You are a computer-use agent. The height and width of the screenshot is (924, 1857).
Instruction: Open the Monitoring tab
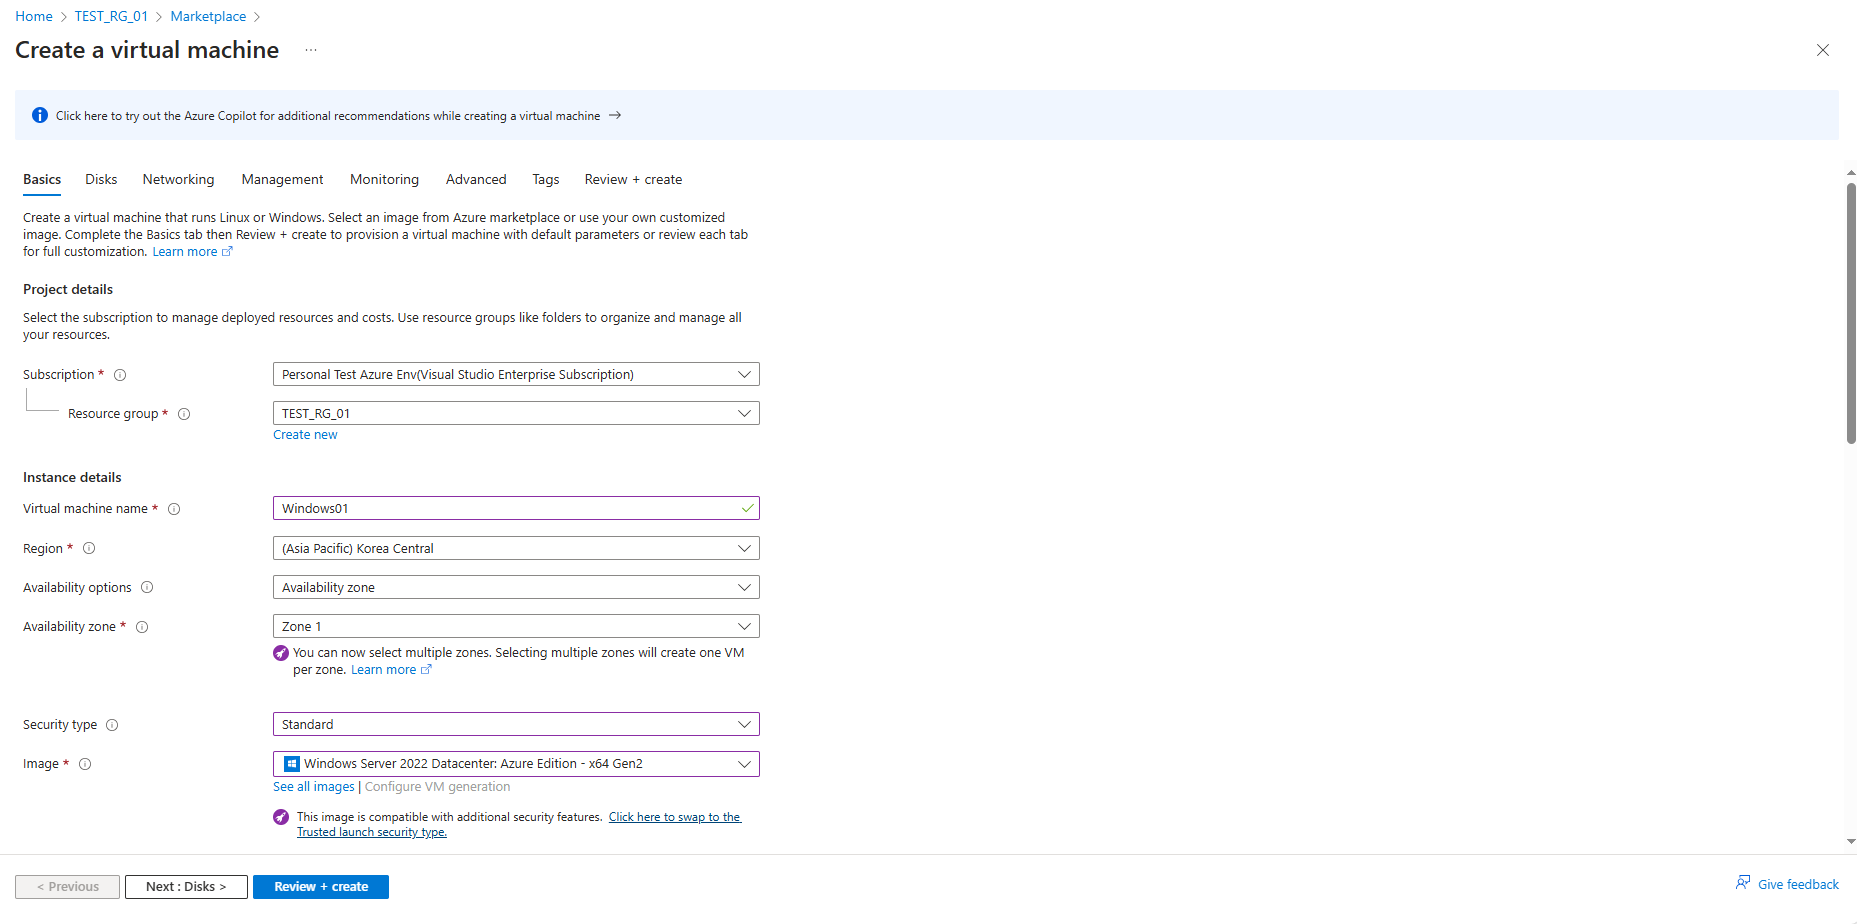pos(384,179)
